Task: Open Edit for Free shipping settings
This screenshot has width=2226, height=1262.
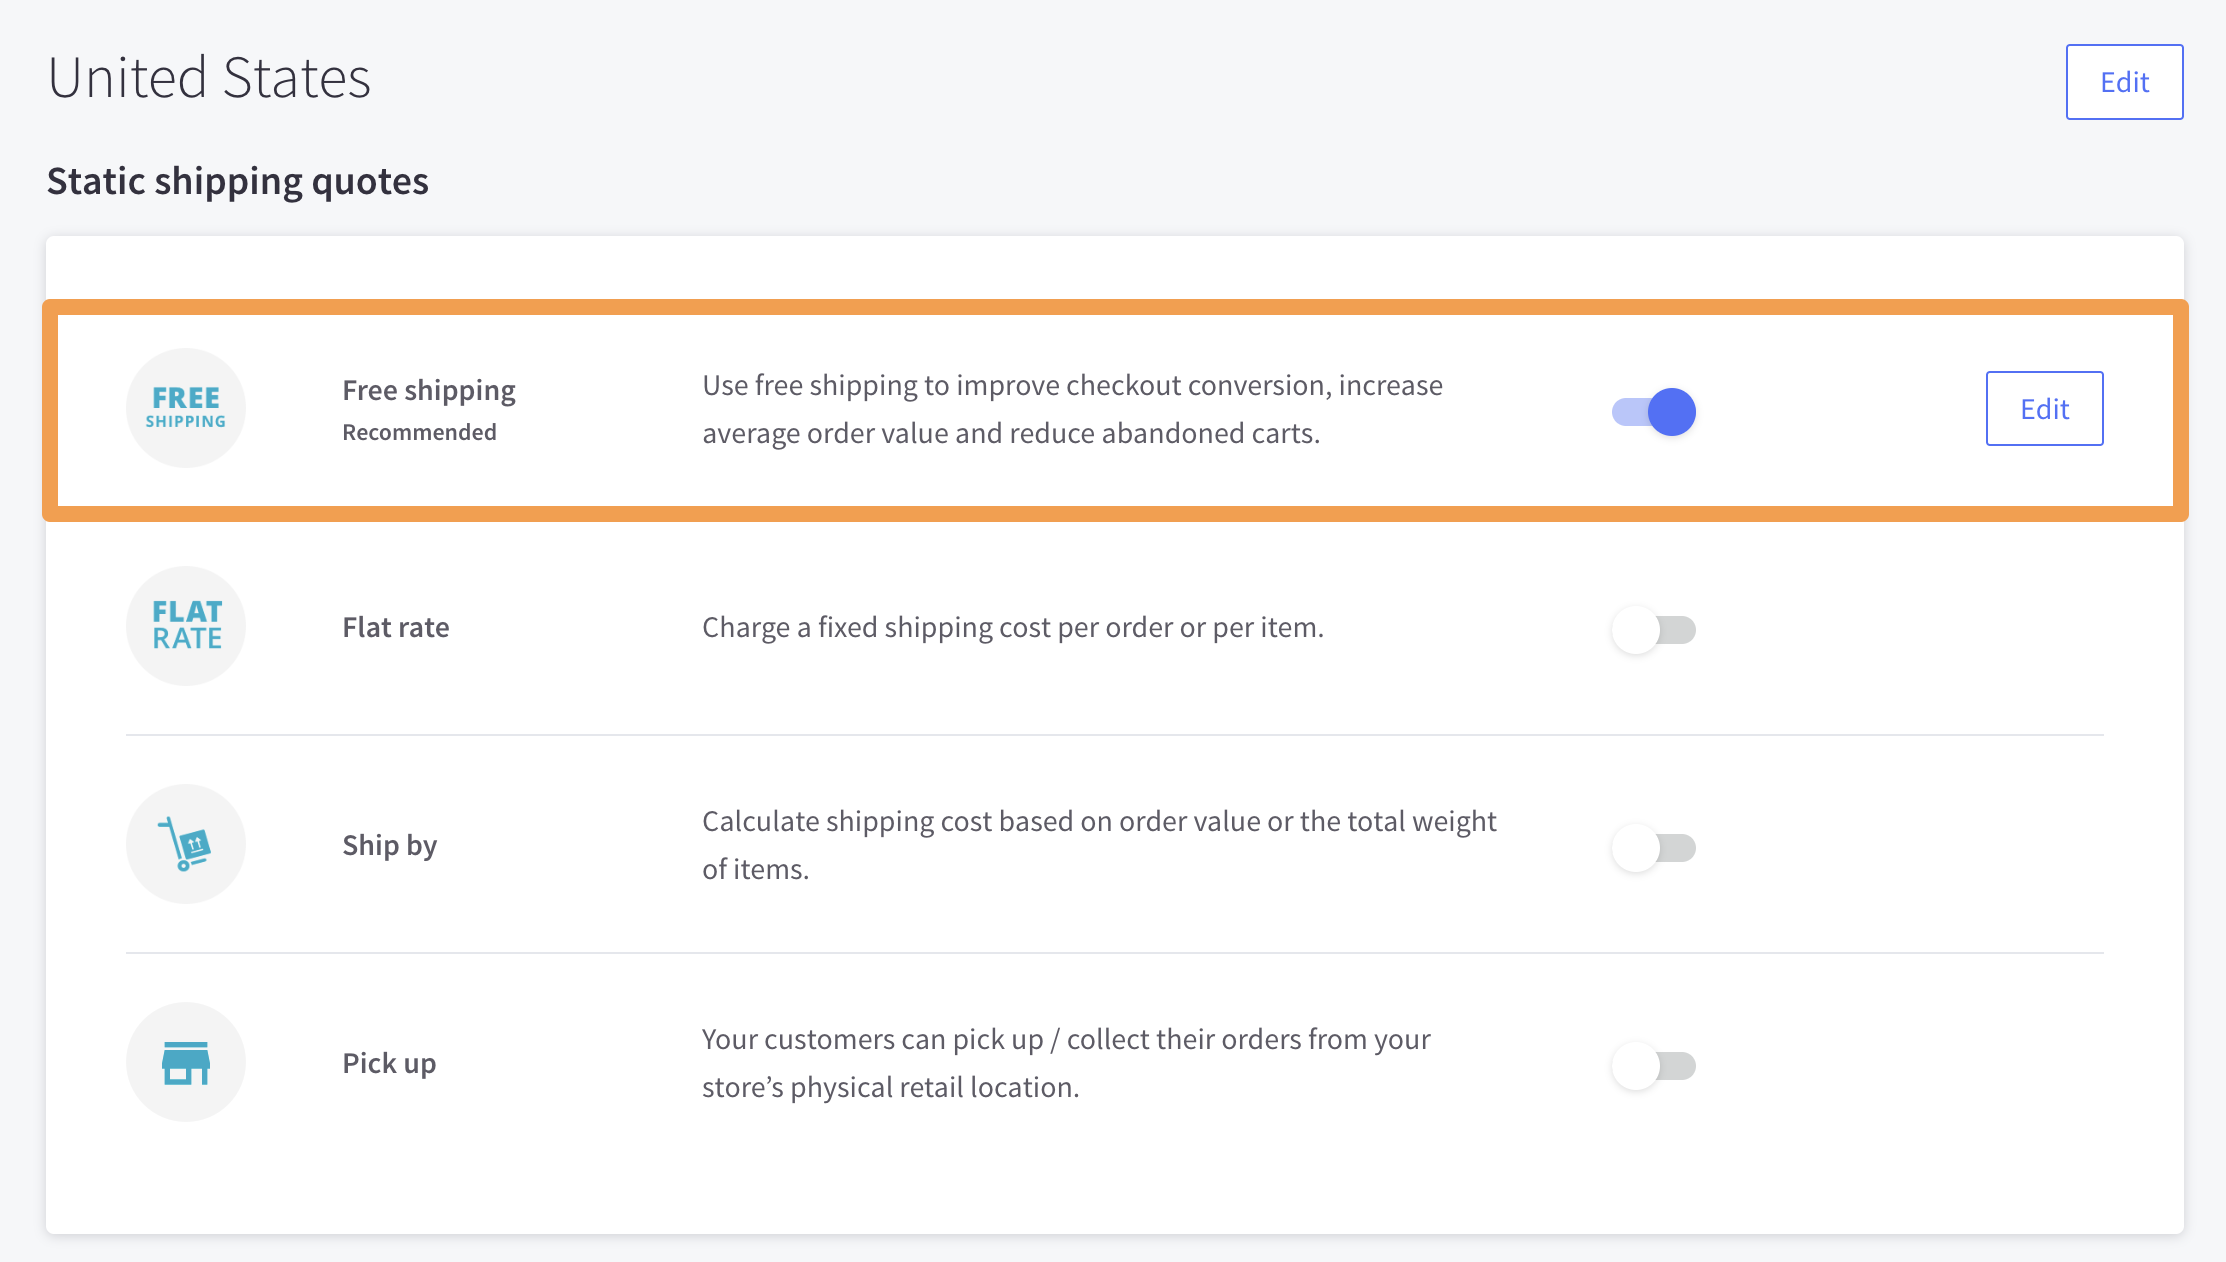Action: (x=2045, y=408)
